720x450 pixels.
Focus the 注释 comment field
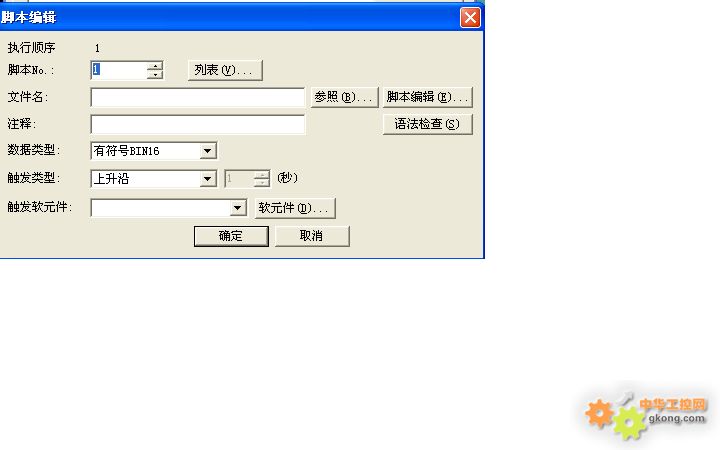point(197,124)
